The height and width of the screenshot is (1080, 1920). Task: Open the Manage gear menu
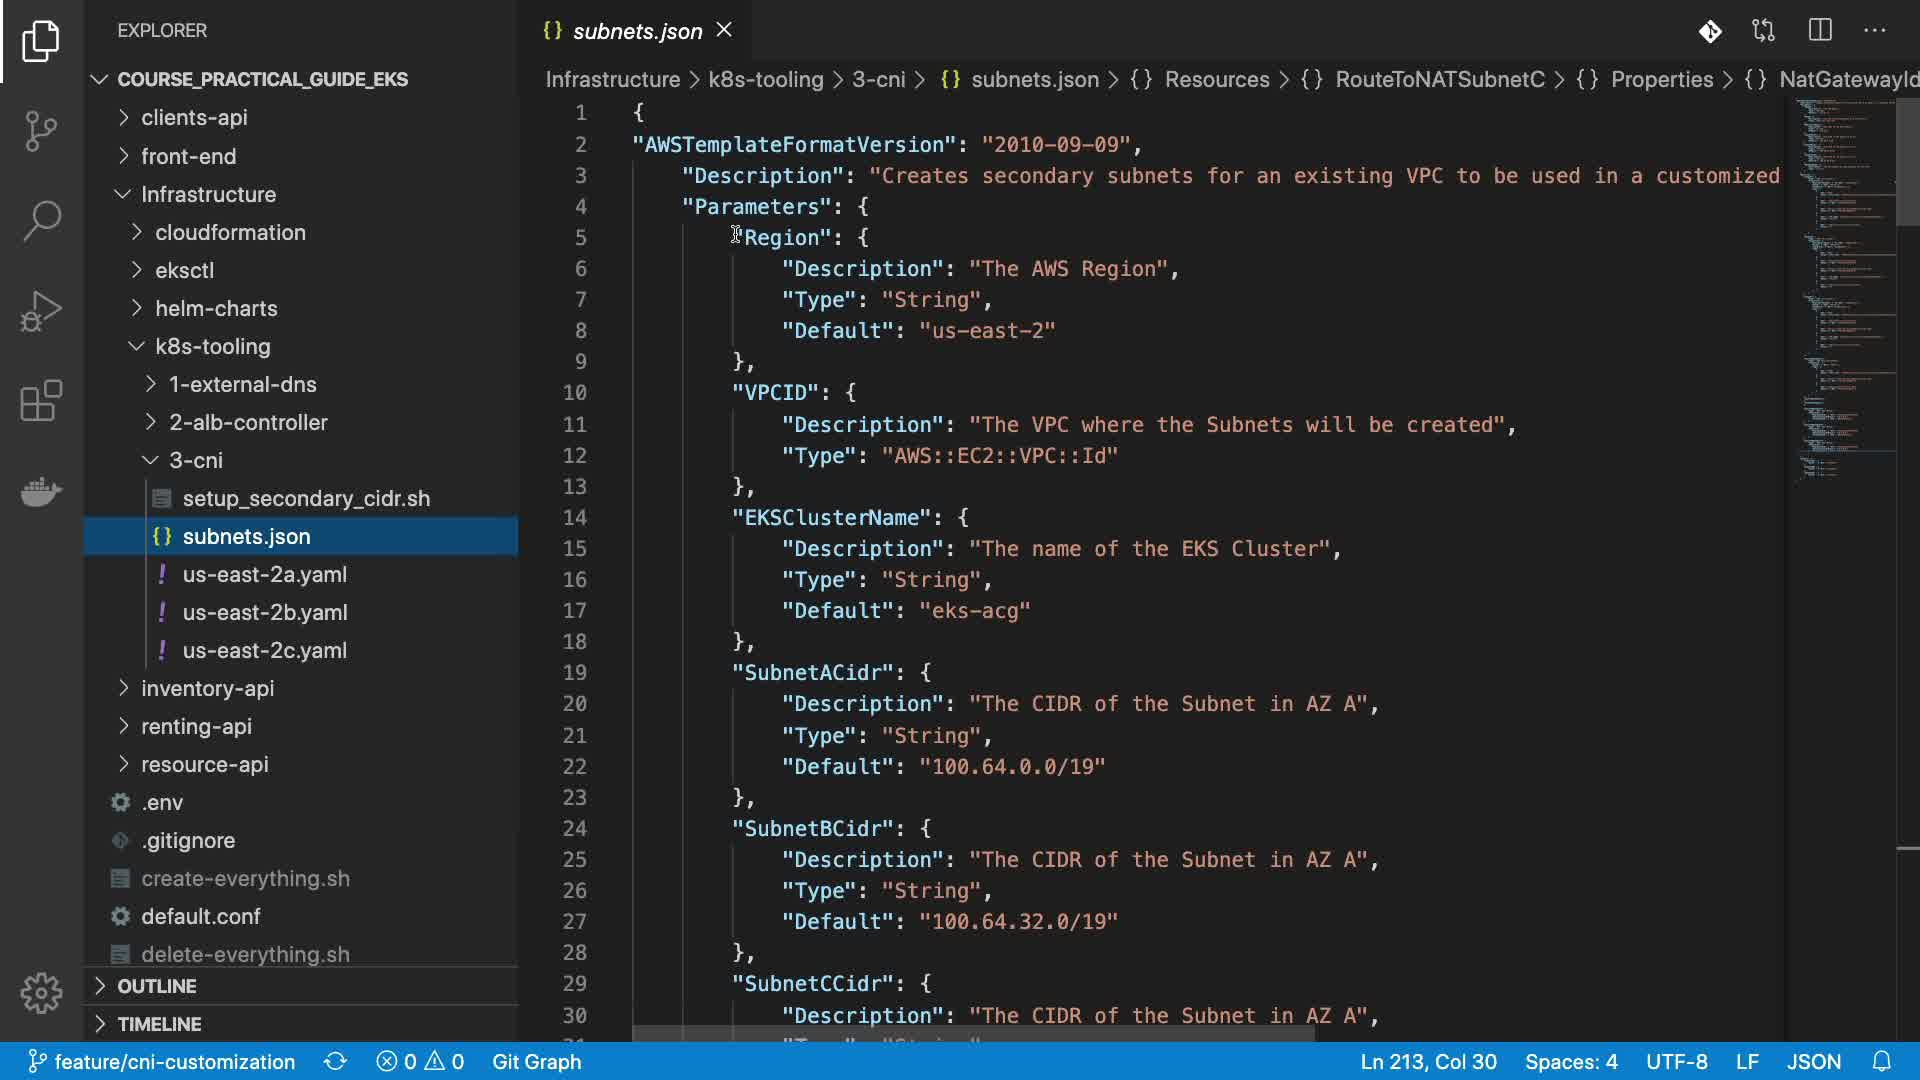pyautogui.click(x=41, y=993)
